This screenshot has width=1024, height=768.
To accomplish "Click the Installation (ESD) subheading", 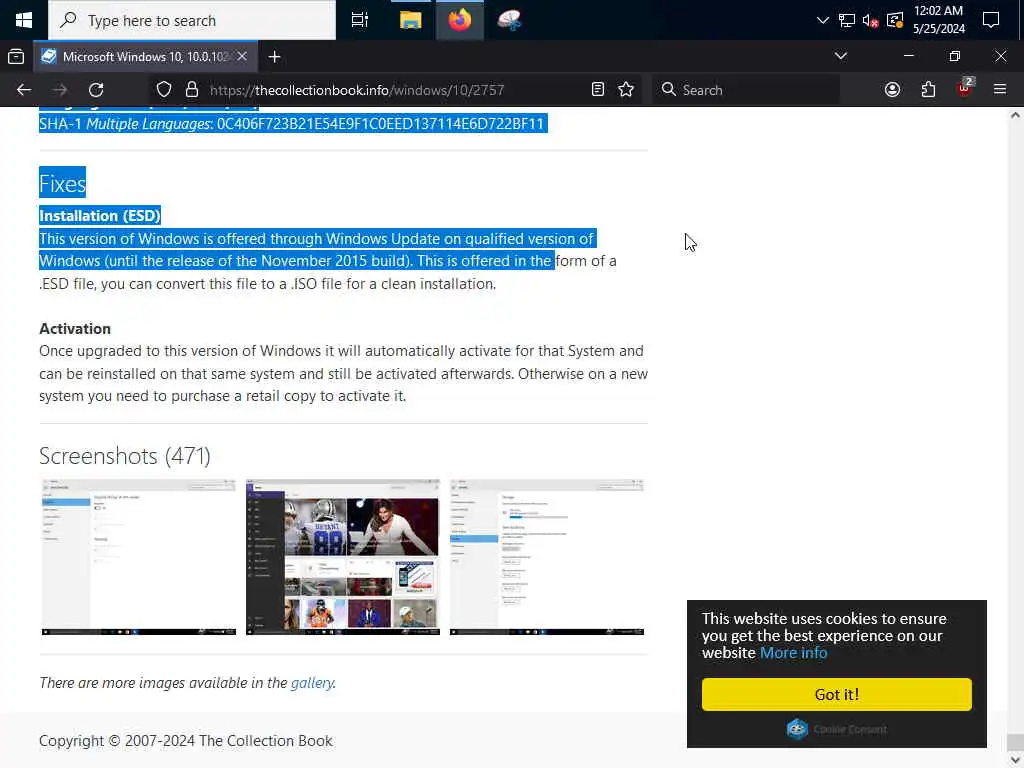I will click(99, 216).
